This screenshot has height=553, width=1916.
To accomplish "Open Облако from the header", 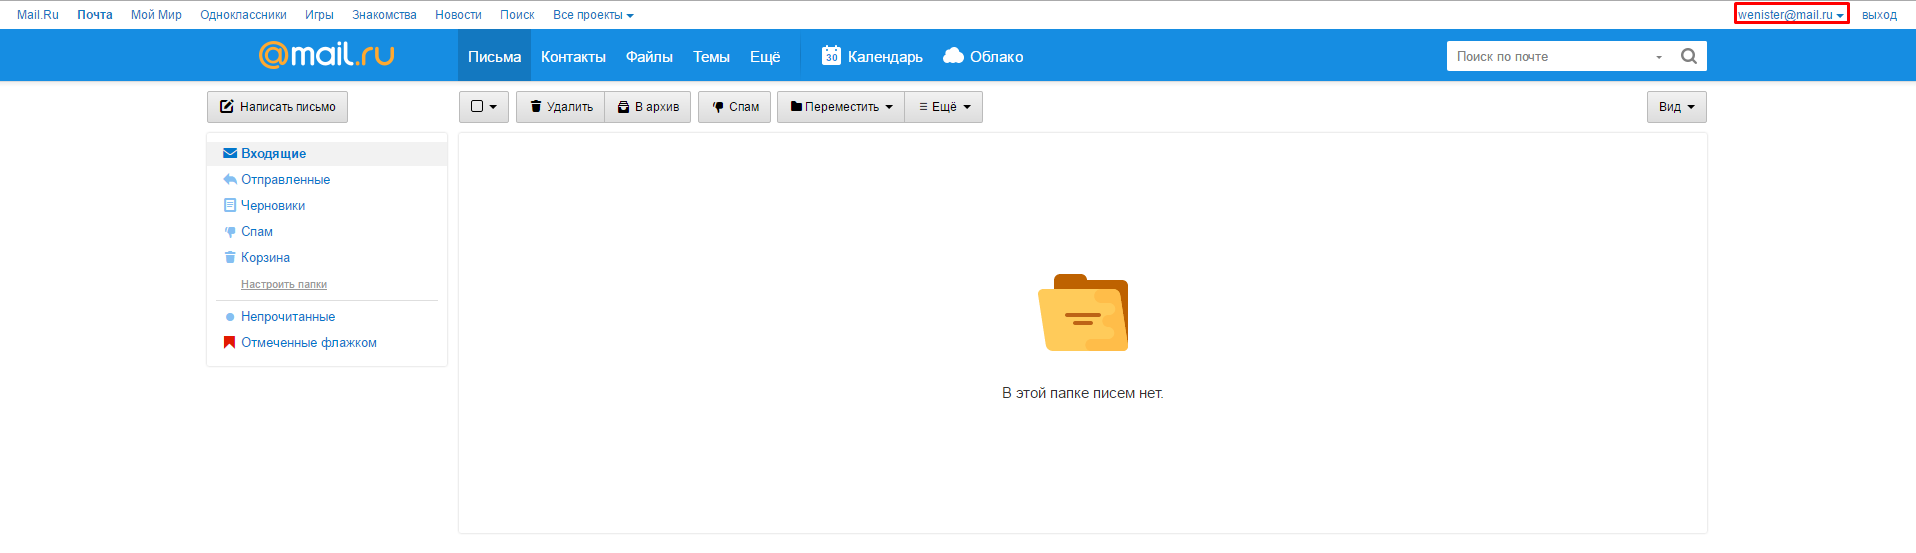I will (x=983, y=56).
